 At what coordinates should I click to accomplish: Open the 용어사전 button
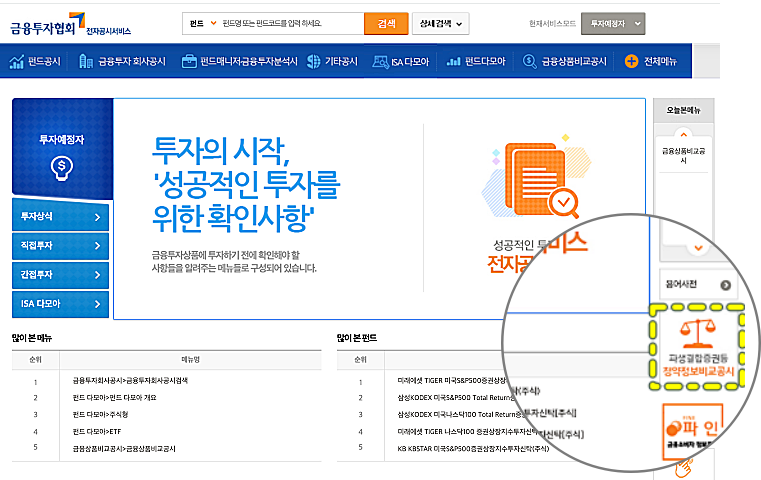click(697, 284)
